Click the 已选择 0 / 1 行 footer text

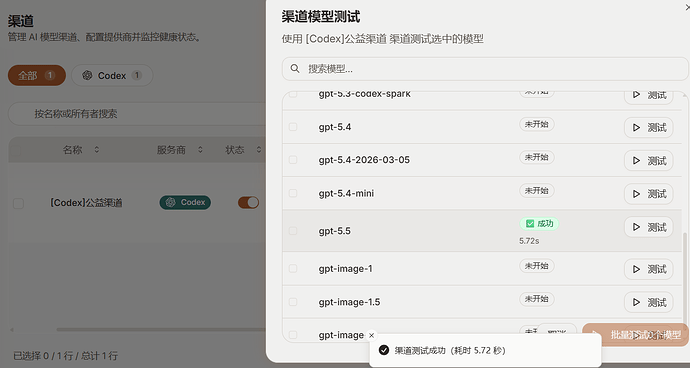point(66,356)
